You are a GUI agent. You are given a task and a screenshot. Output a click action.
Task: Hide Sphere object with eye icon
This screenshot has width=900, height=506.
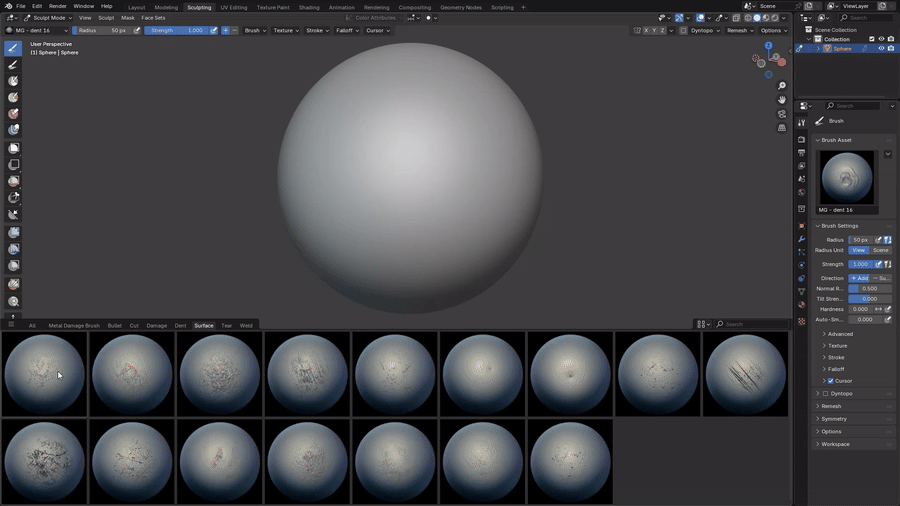(x=881, y=49)
